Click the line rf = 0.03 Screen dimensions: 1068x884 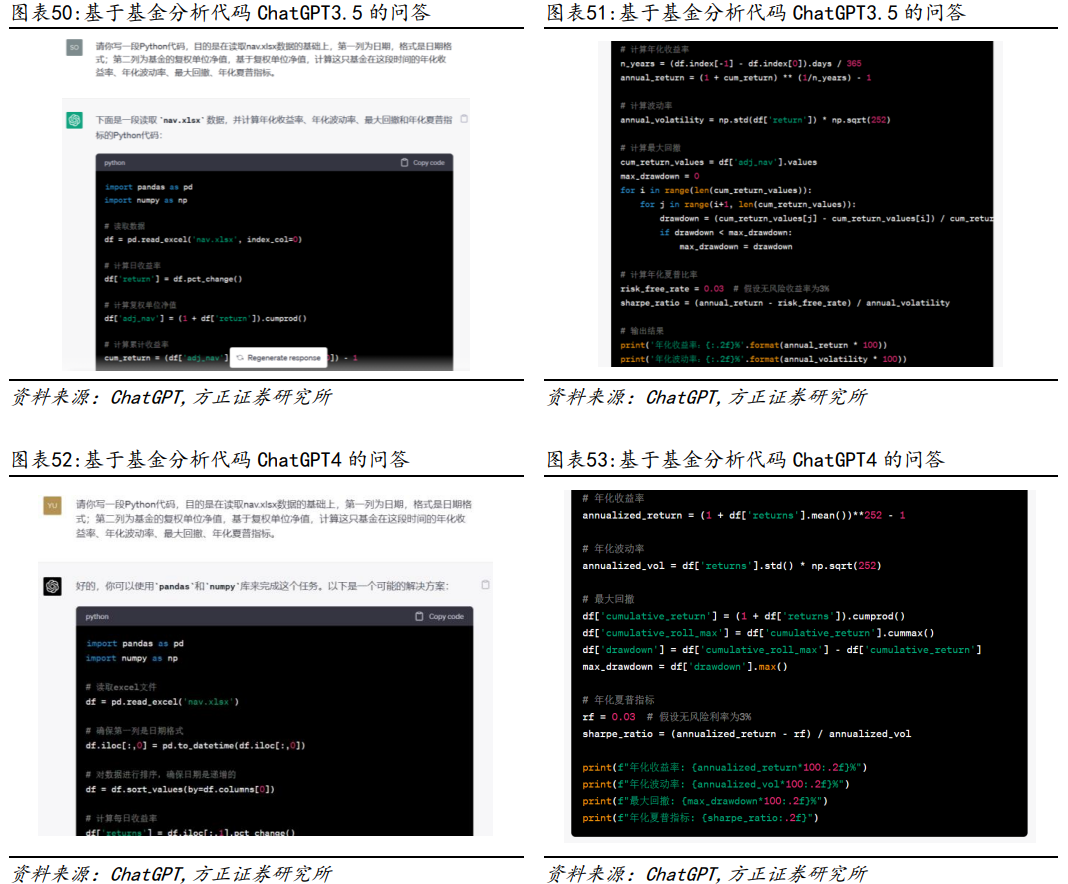coord(667,717)
